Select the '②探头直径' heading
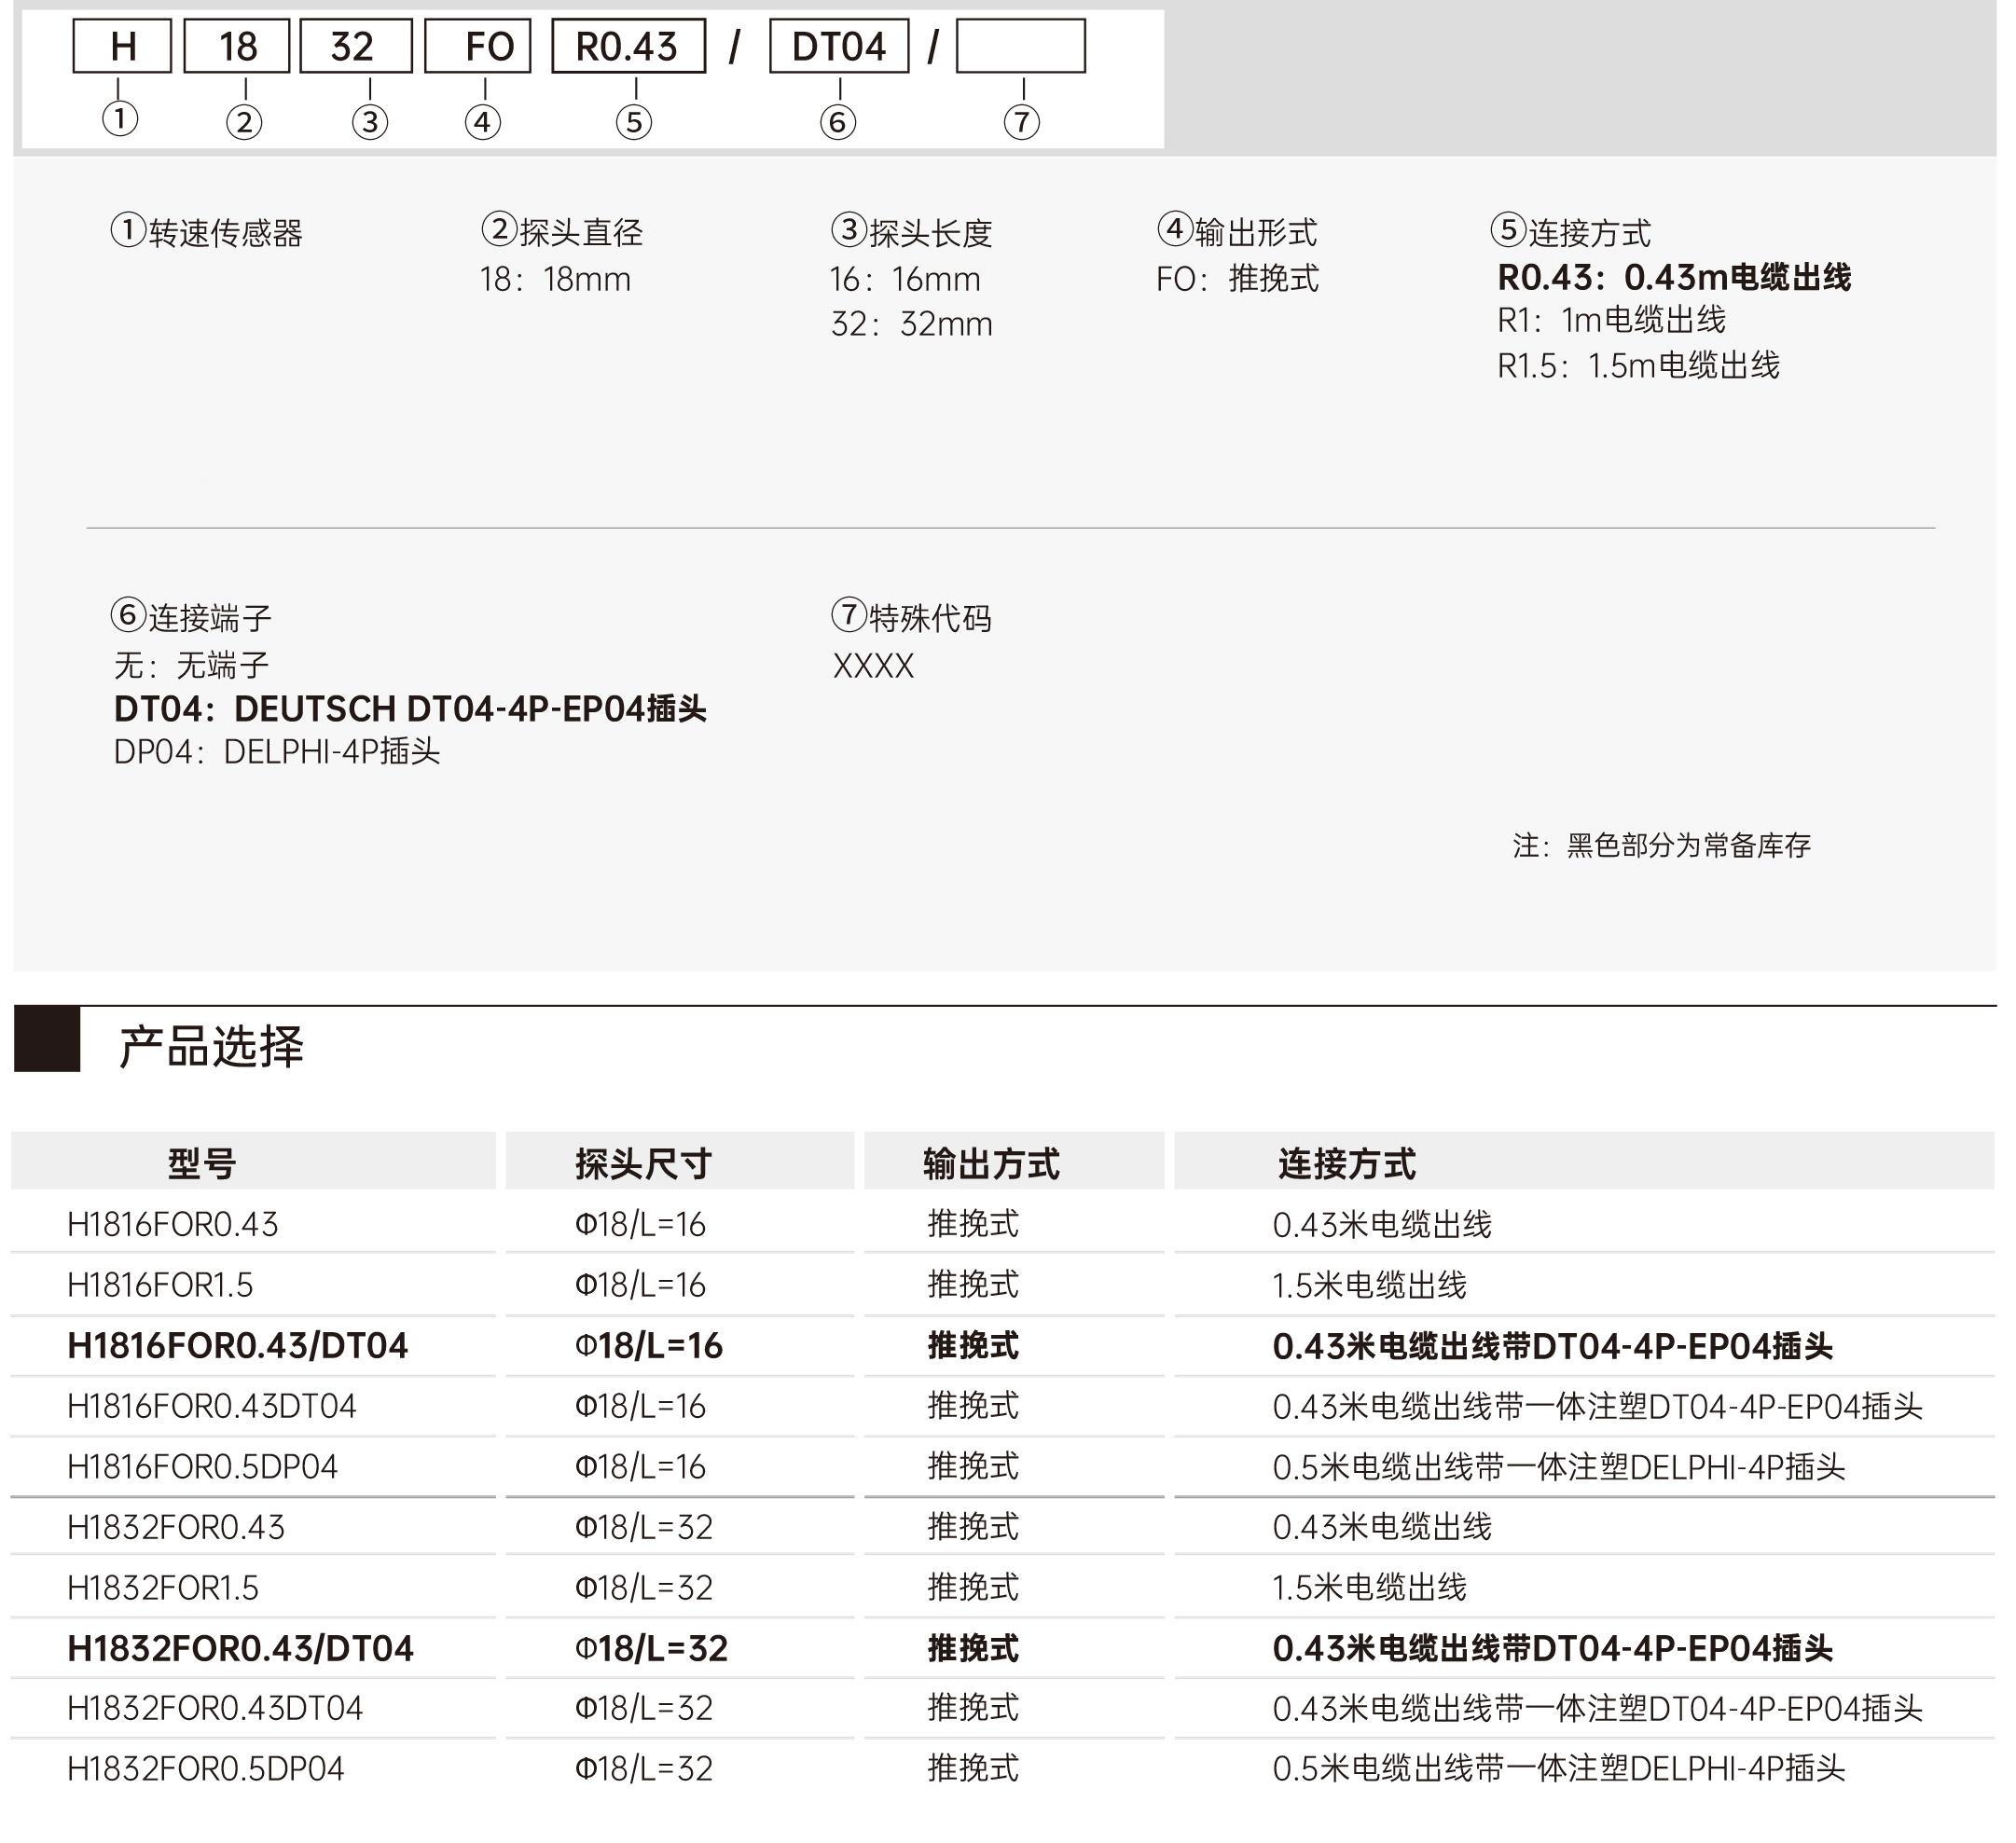Screen dimensions: 2016x1843 click(562, 231)
